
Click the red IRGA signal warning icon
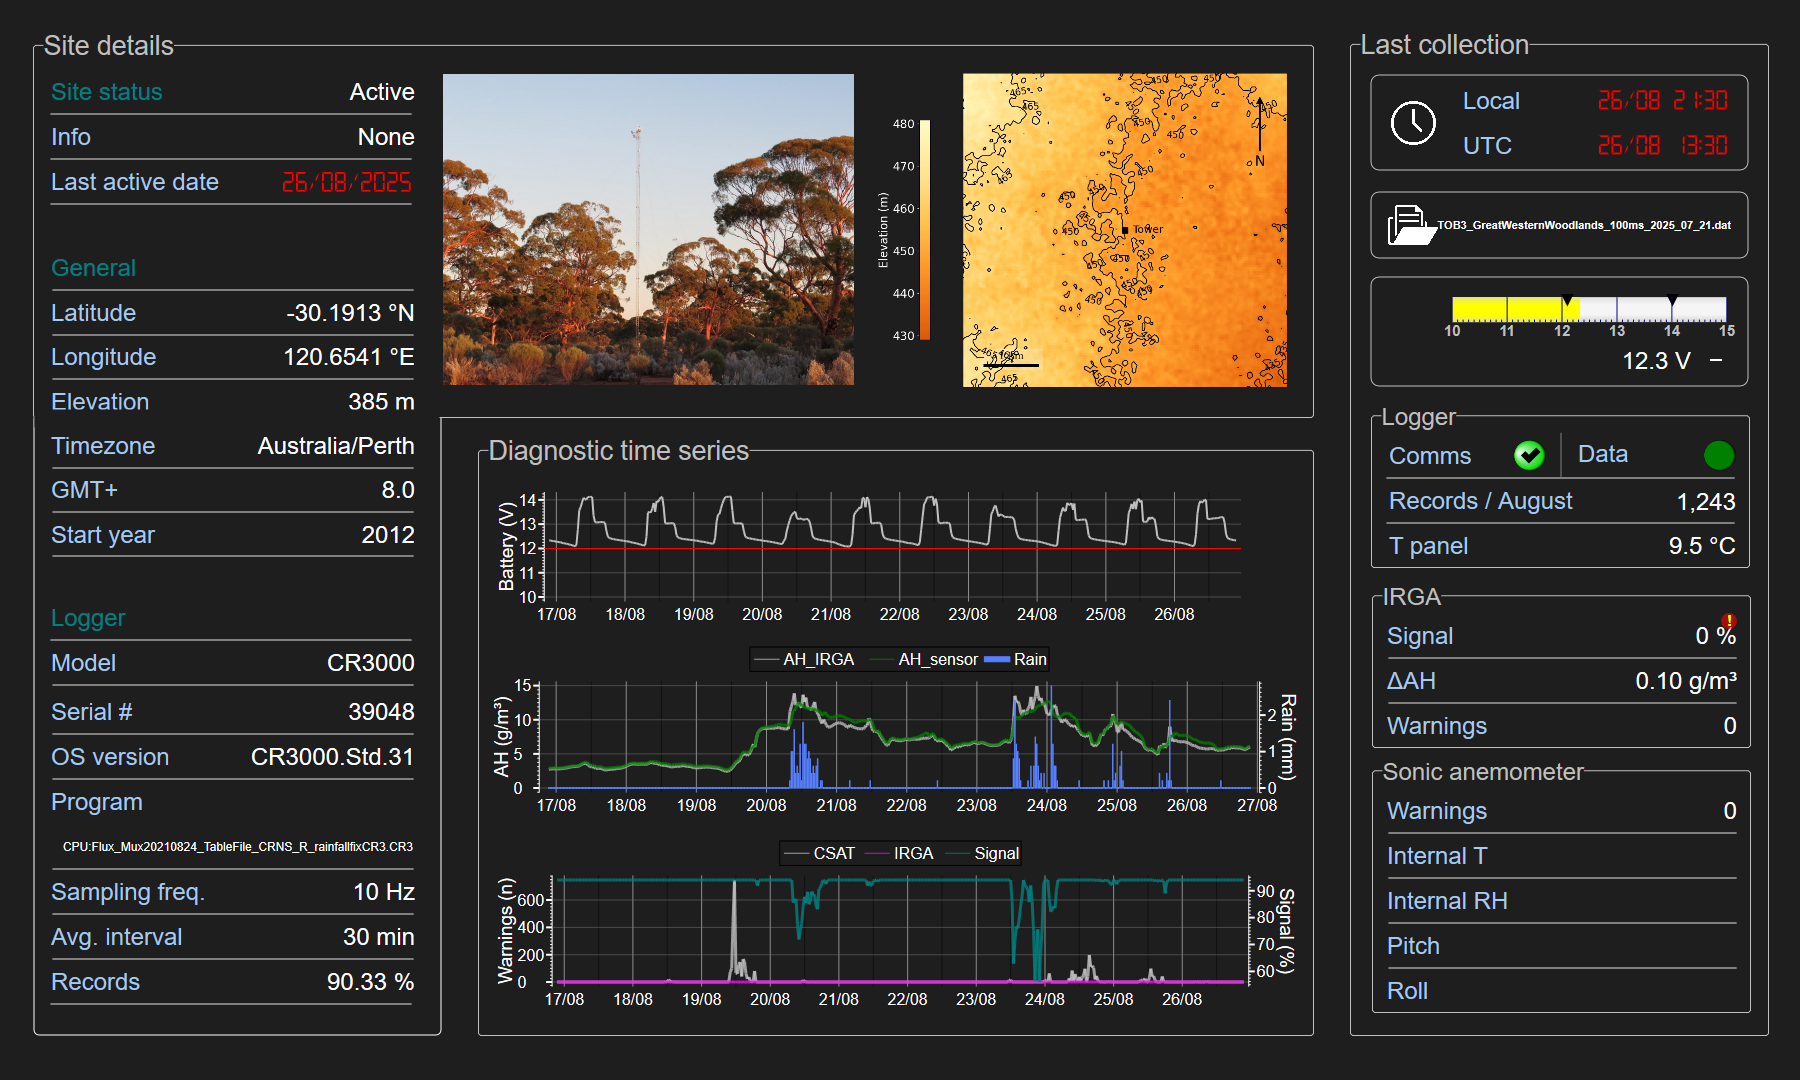tap(1729, 621)
